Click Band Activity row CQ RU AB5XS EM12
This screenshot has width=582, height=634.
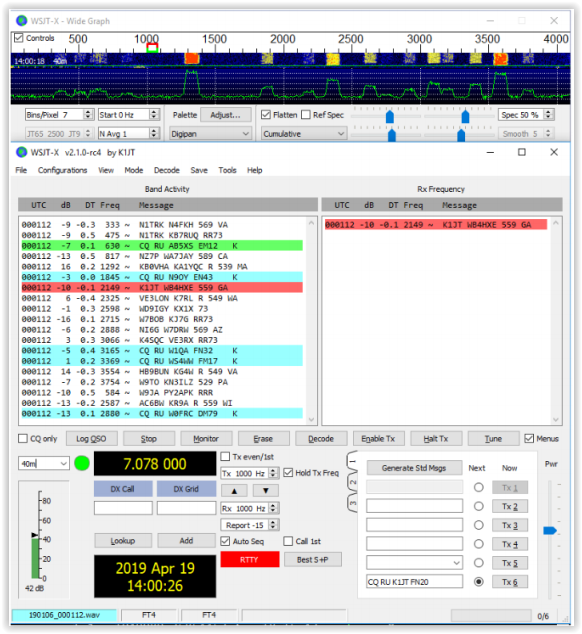click(x=162, y=246)
